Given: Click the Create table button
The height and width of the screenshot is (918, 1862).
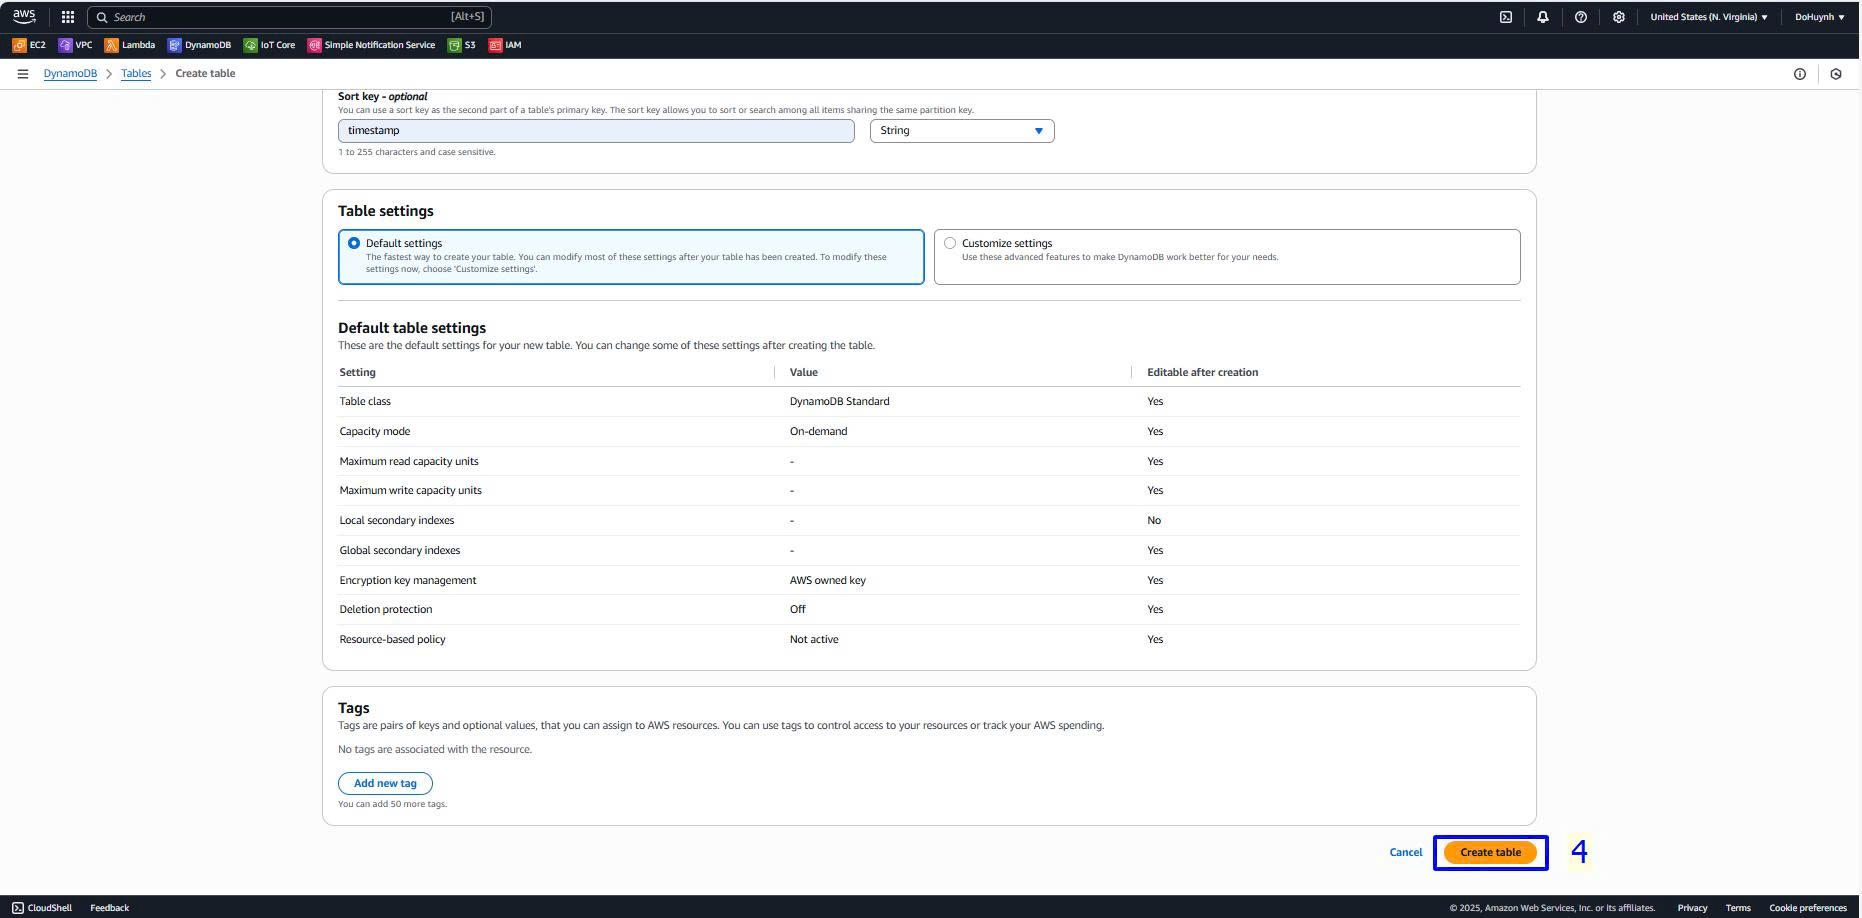Looking at the screenshot, I should click(1490, 853).
